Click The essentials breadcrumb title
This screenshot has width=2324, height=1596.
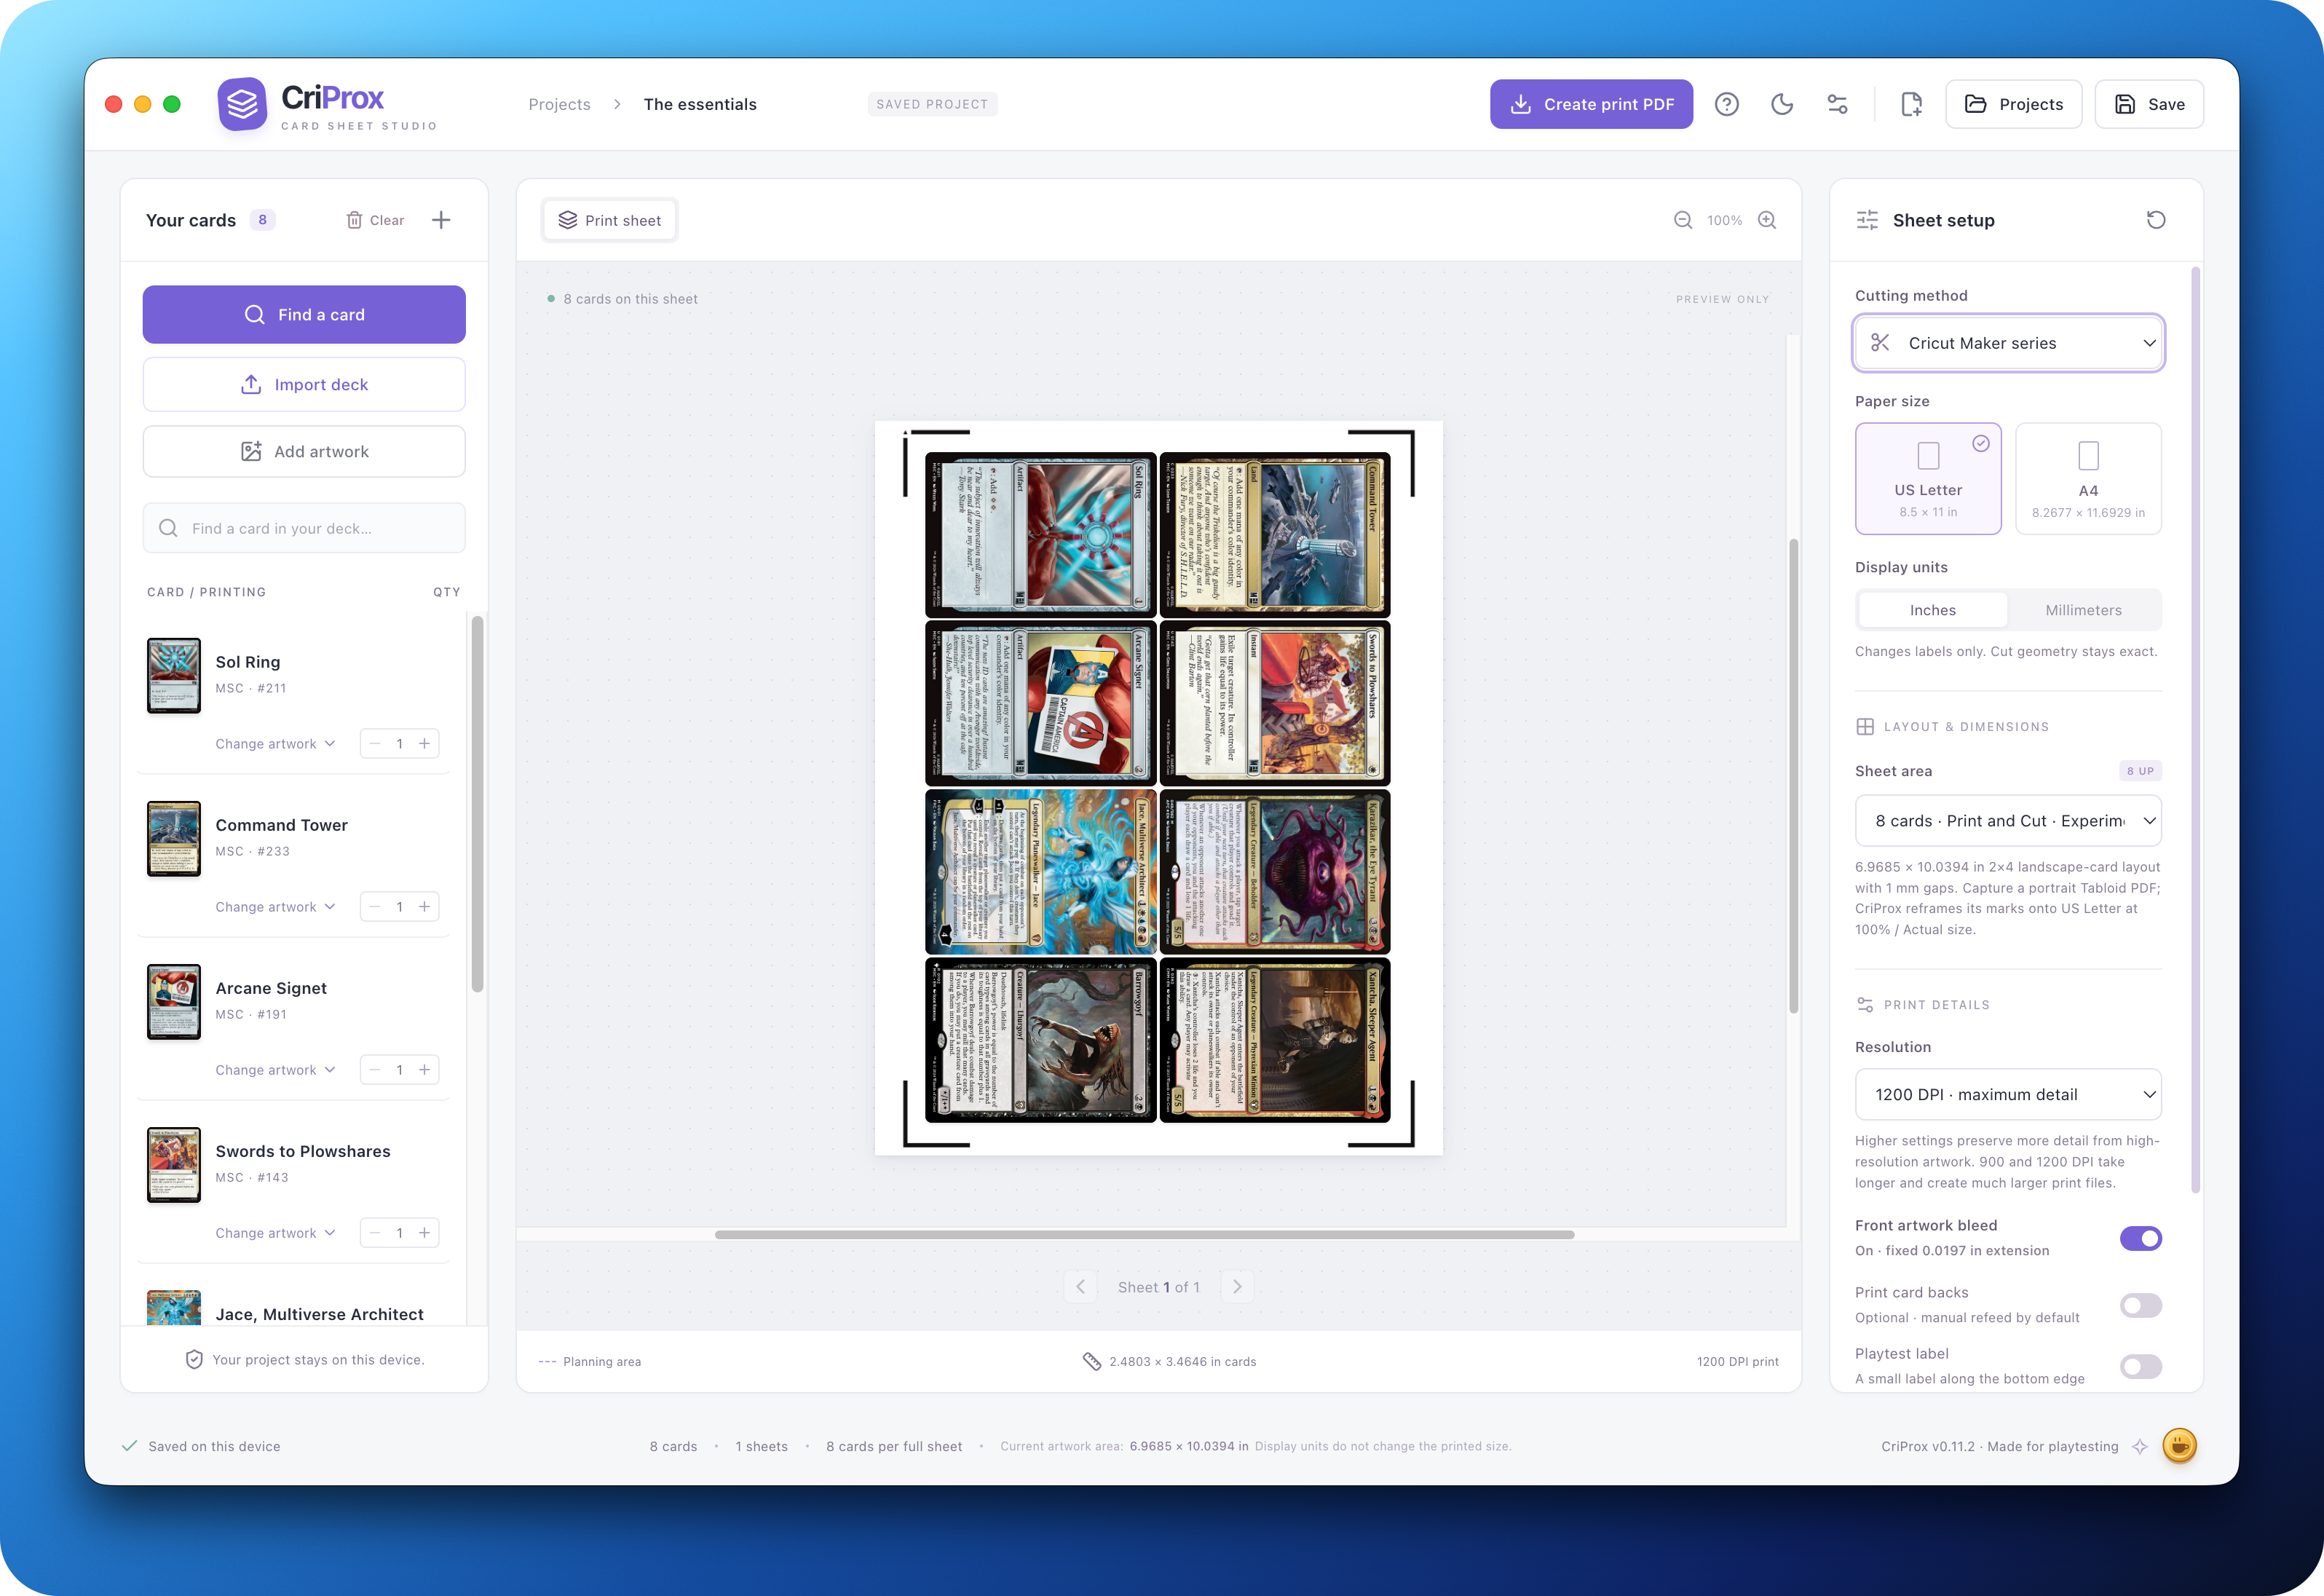[700, 104]
